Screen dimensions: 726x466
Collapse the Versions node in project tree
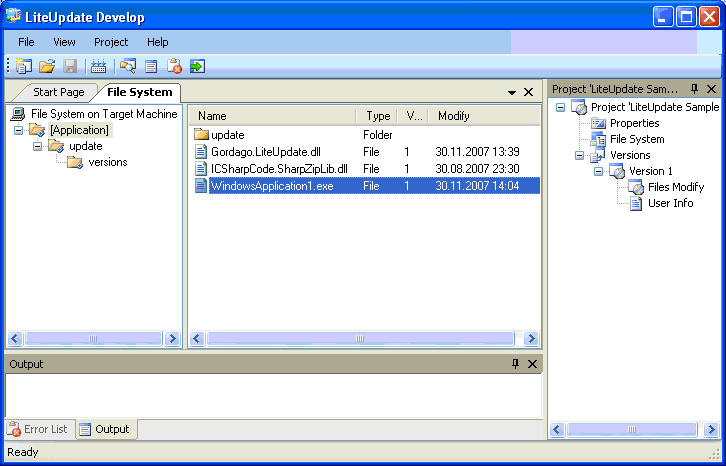coord(579,155)
